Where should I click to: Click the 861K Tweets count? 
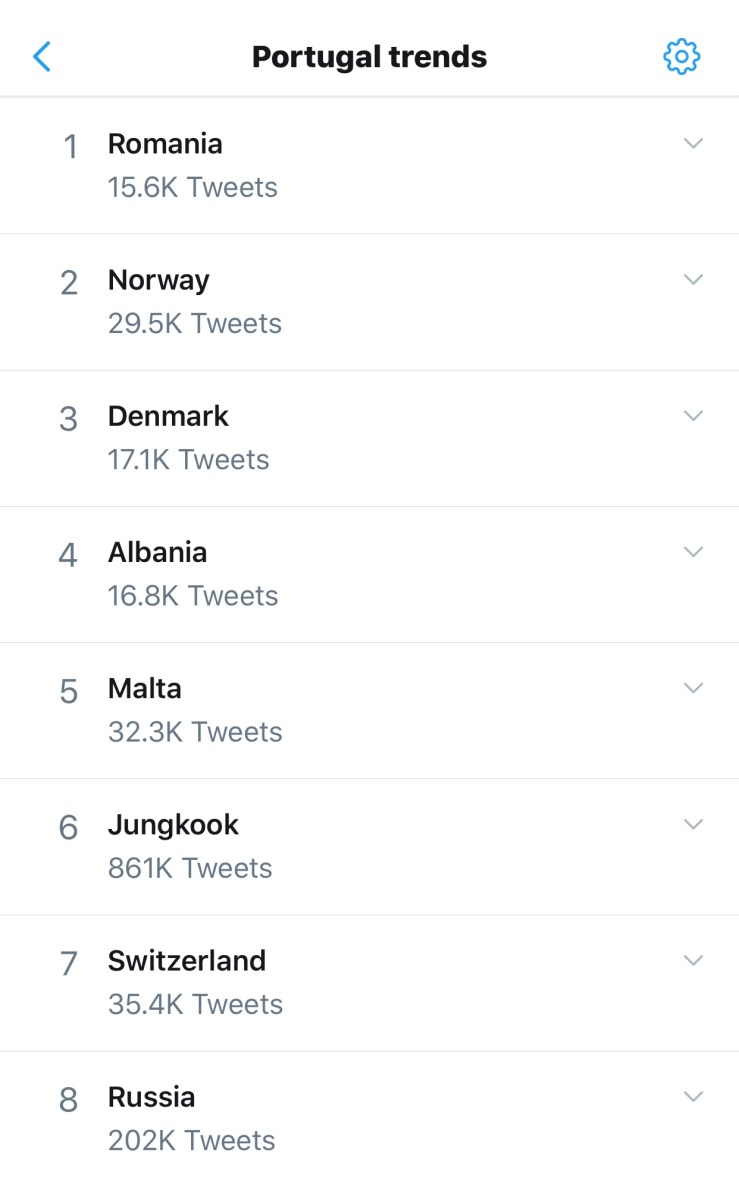tap(190, 868)
